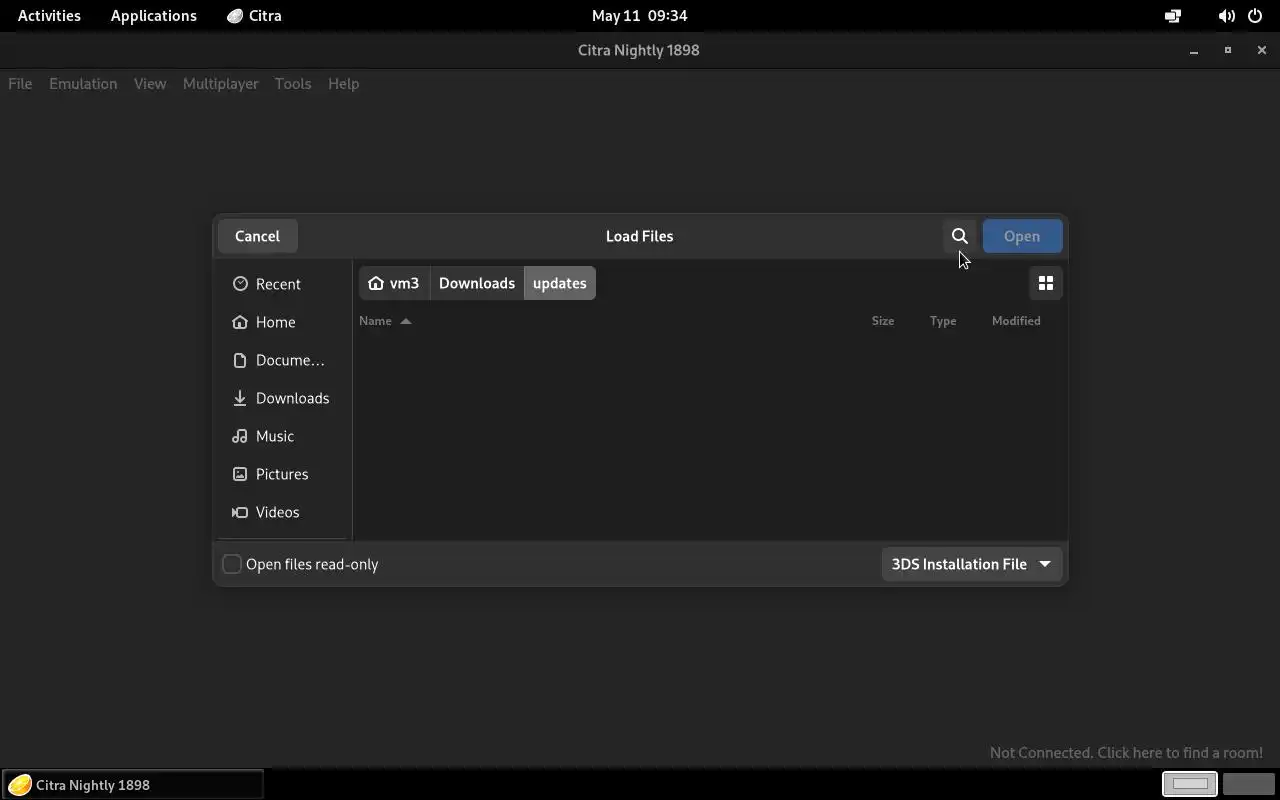Open the View menu

point(150,84)
